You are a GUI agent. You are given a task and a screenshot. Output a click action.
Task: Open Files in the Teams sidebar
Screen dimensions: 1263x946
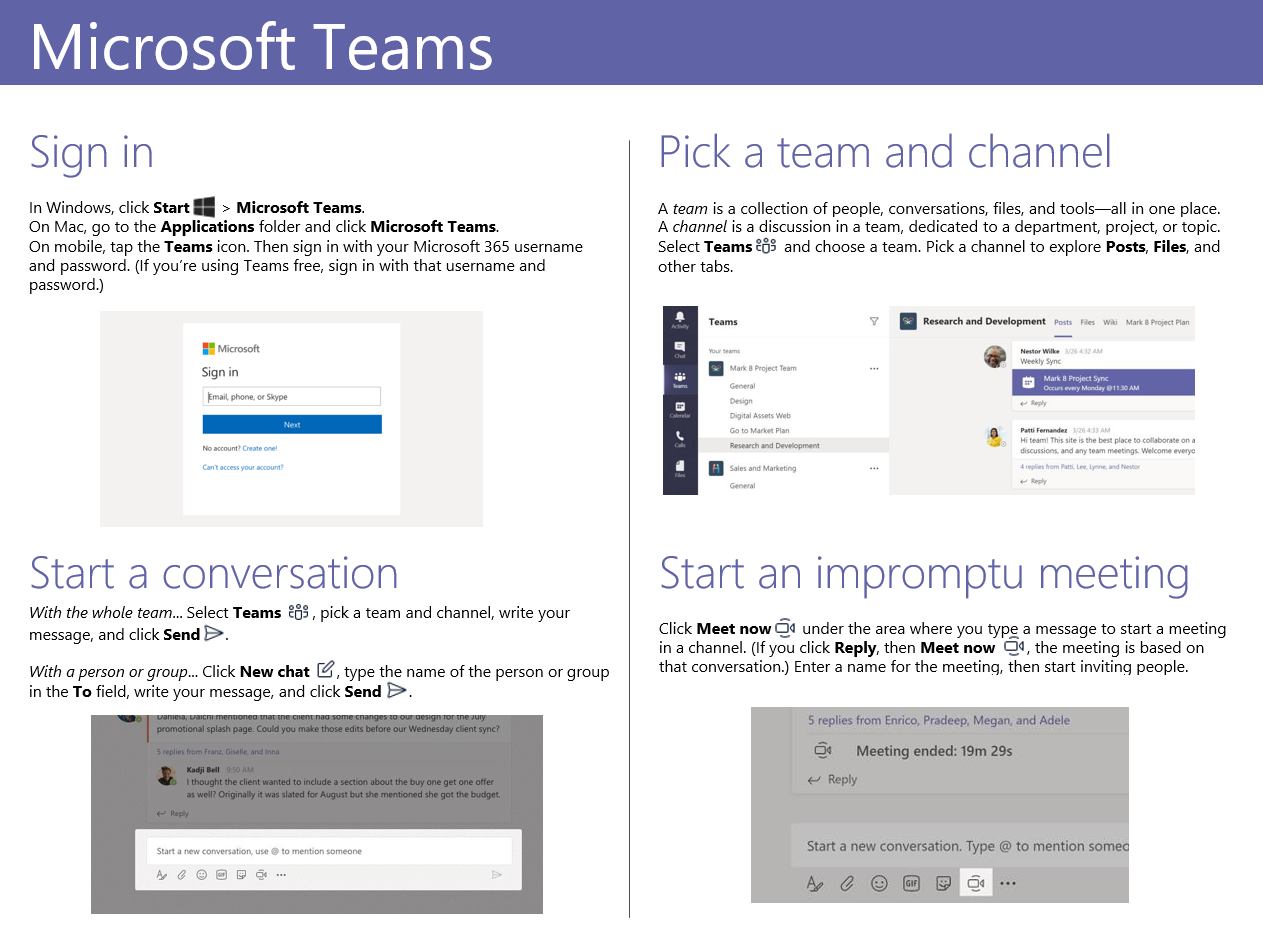click(680, 468)
